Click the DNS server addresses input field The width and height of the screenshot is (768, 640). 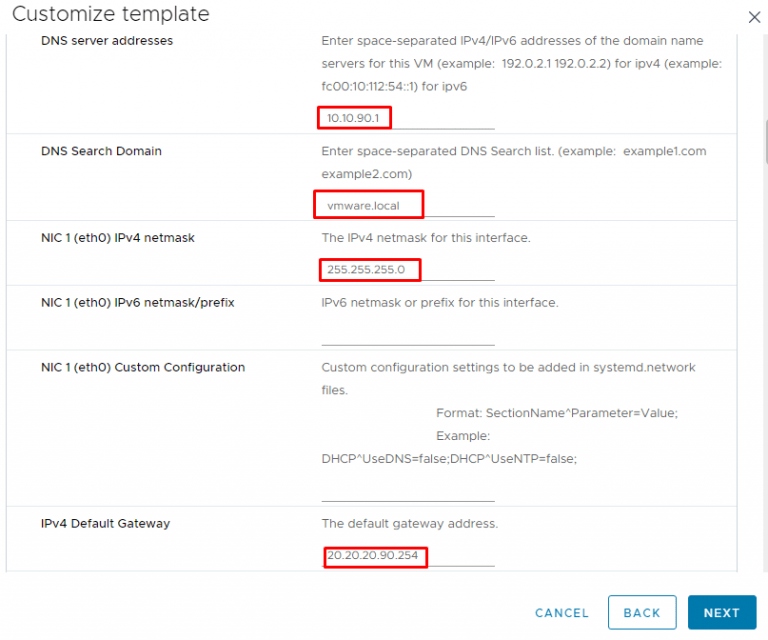407,118
